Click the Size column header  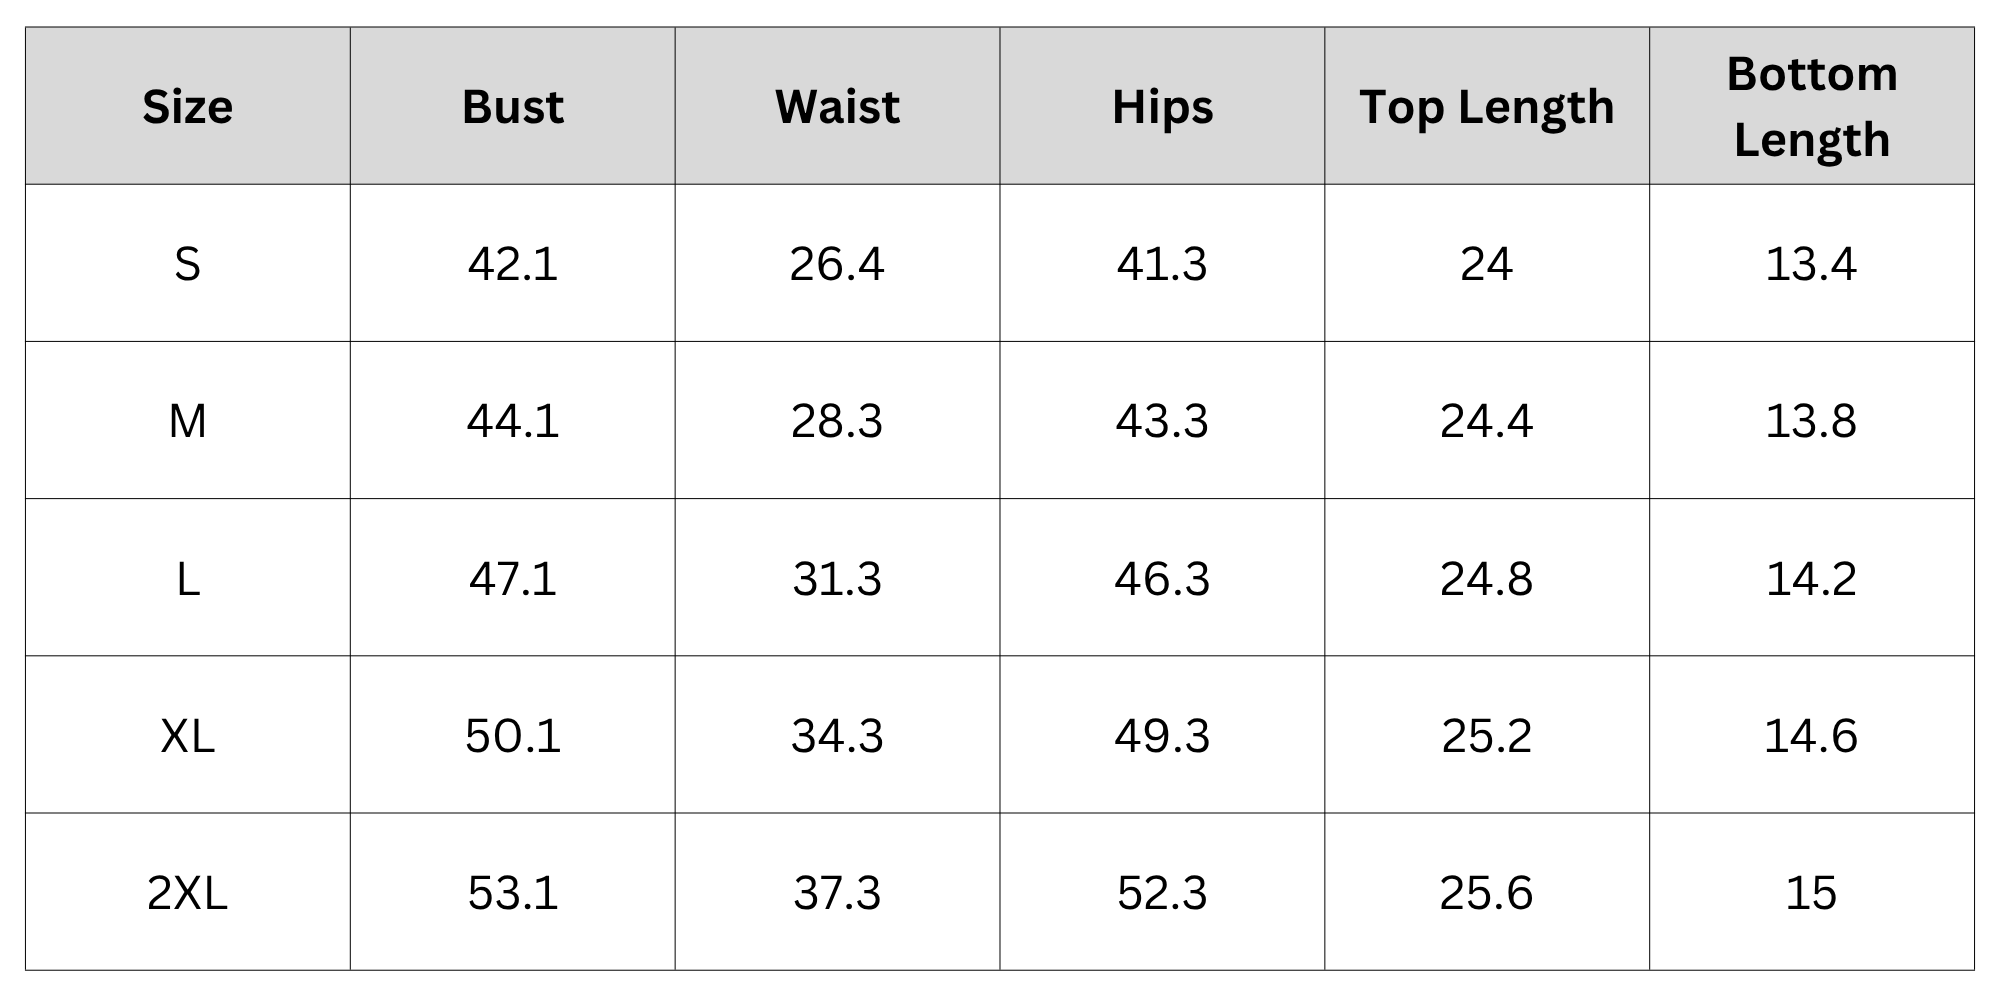pos(188,106)
